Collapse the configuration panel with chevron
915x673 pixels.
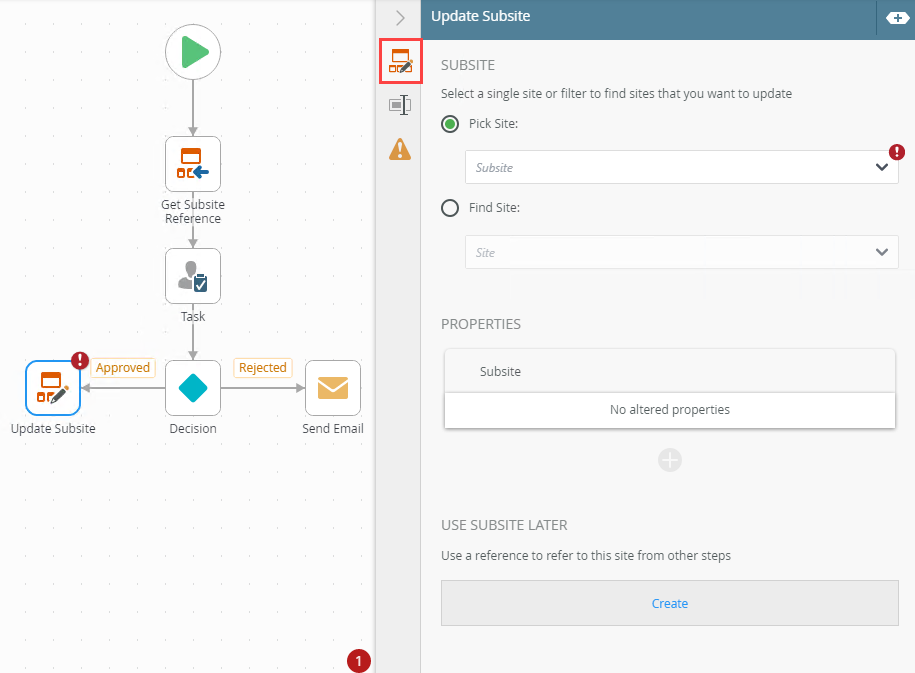(400, 17)
